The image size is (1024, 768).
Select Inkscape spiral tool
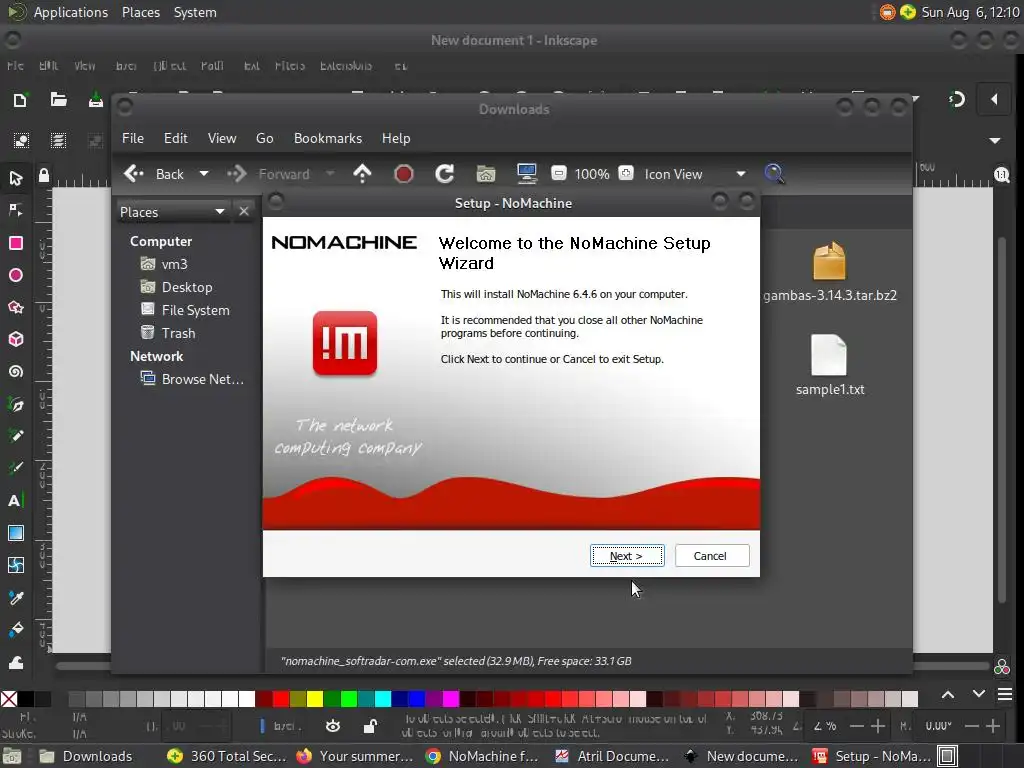[16, 371]
